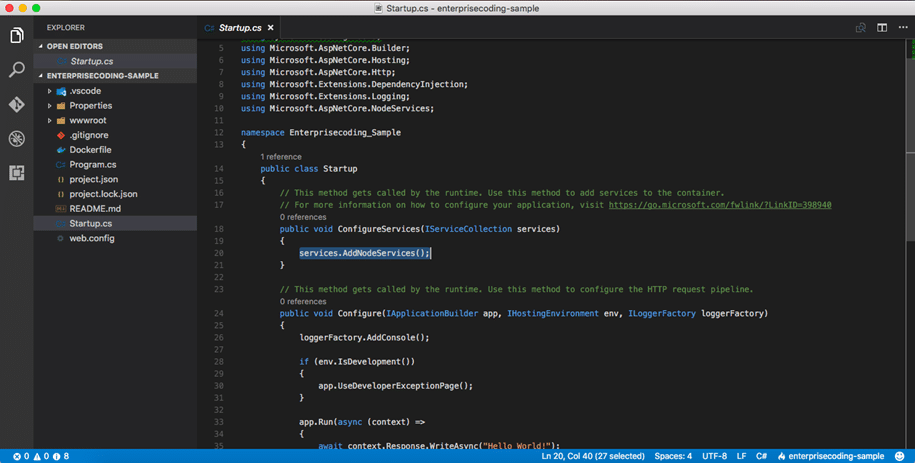Viewport: 915px width, 463px height.
Task: Open .gitignore file in explorer
Action: pyautogui.click(x=89, y=135)
